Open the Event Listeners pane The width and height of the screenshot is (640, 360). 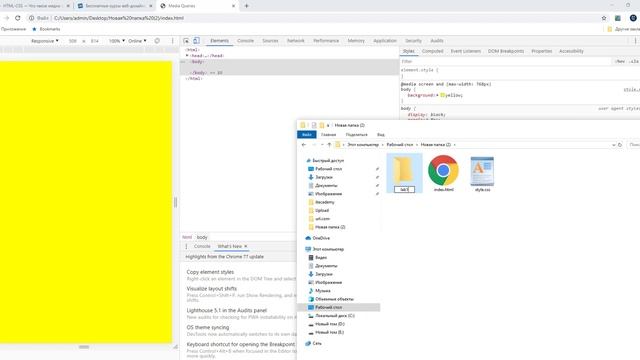(x=466, y=51)
